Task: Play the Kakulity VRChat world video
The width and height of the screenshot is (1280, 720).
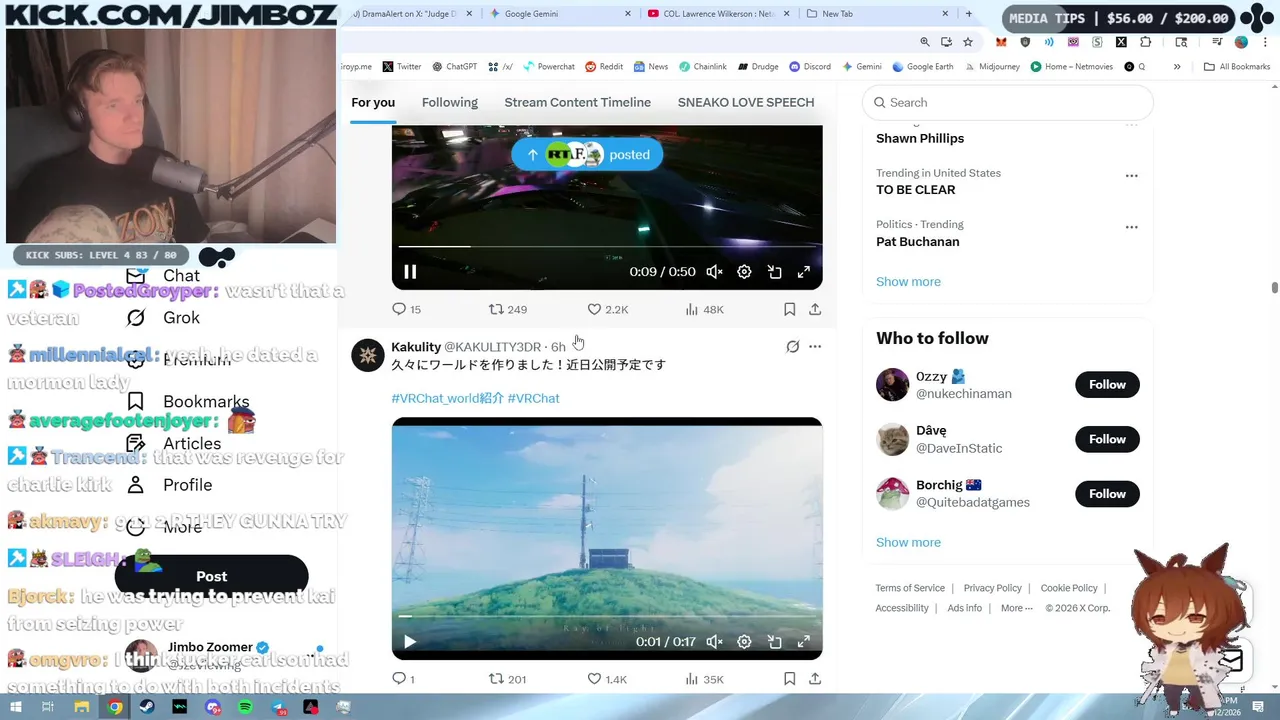Action: [x=410, y=642]
